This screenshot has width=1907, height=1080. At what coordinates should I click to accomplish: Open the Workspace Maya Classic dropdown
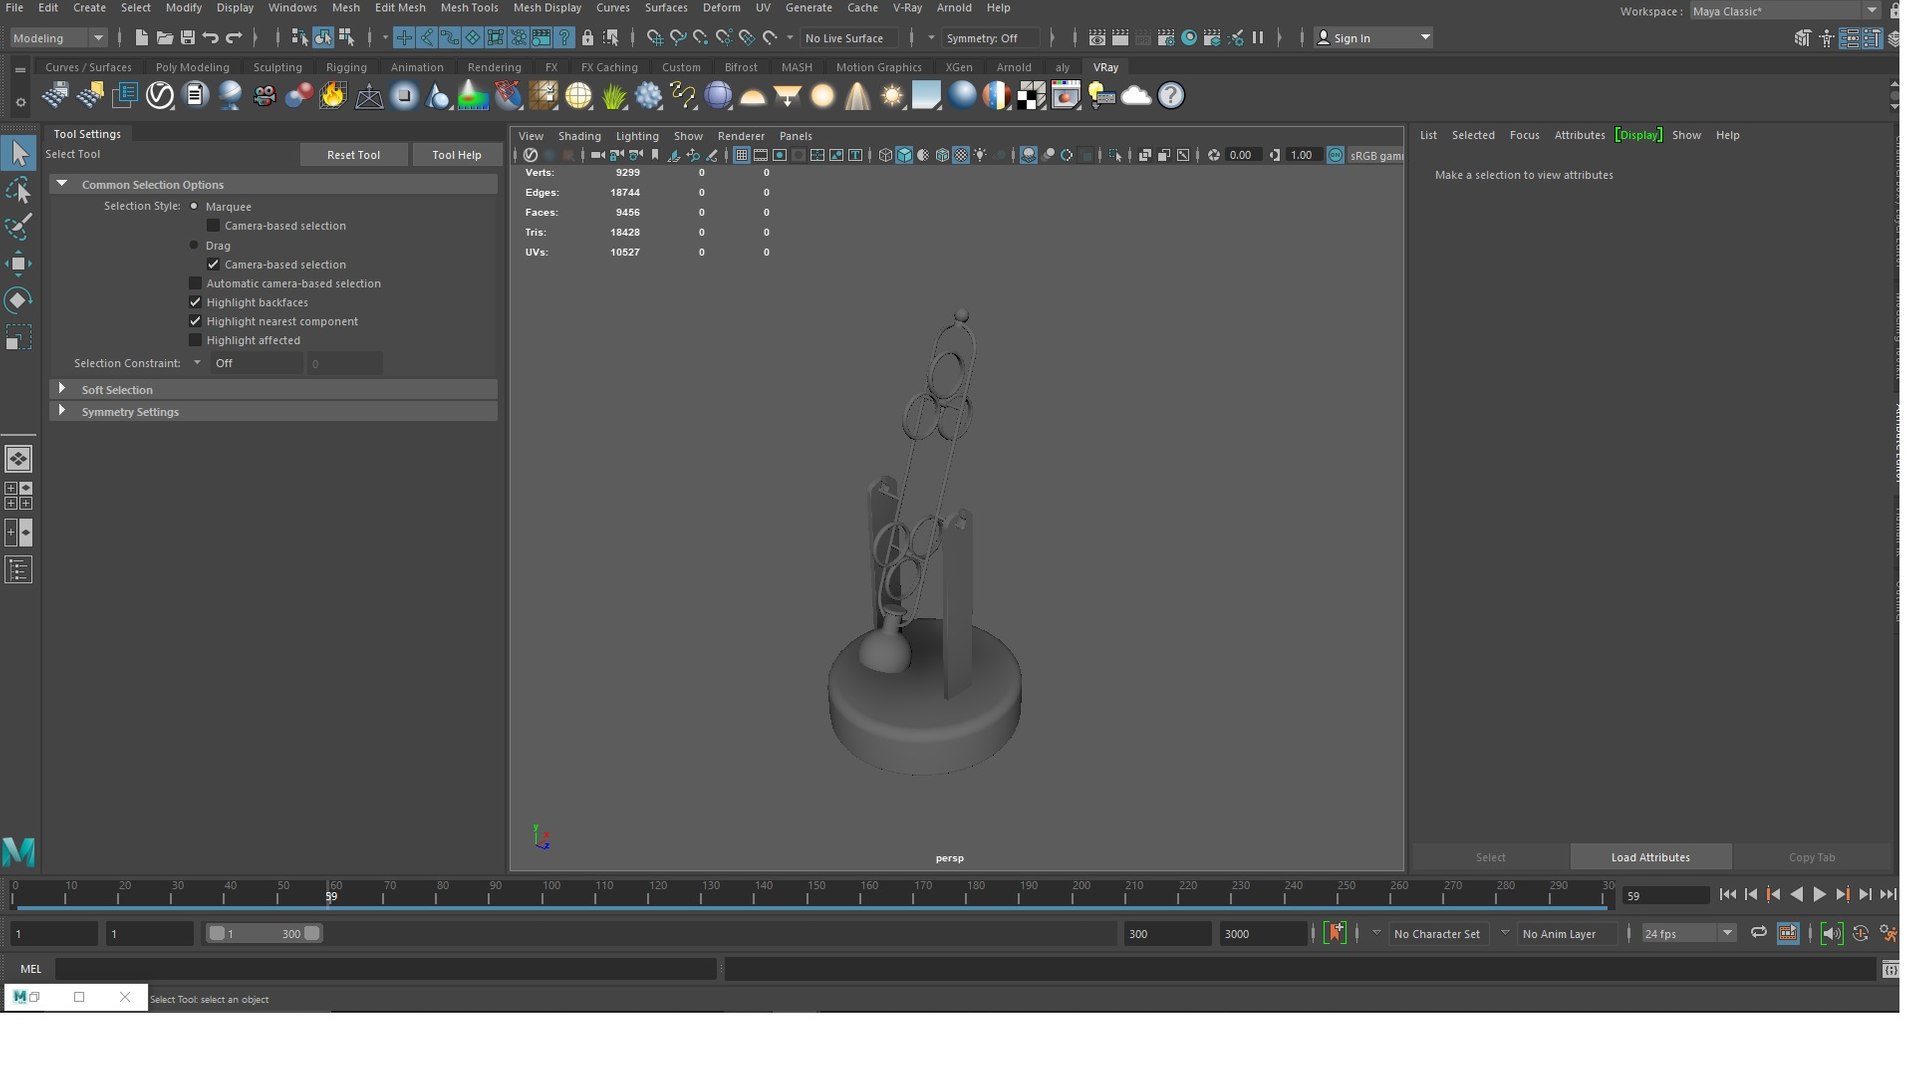click(1784, 11)
